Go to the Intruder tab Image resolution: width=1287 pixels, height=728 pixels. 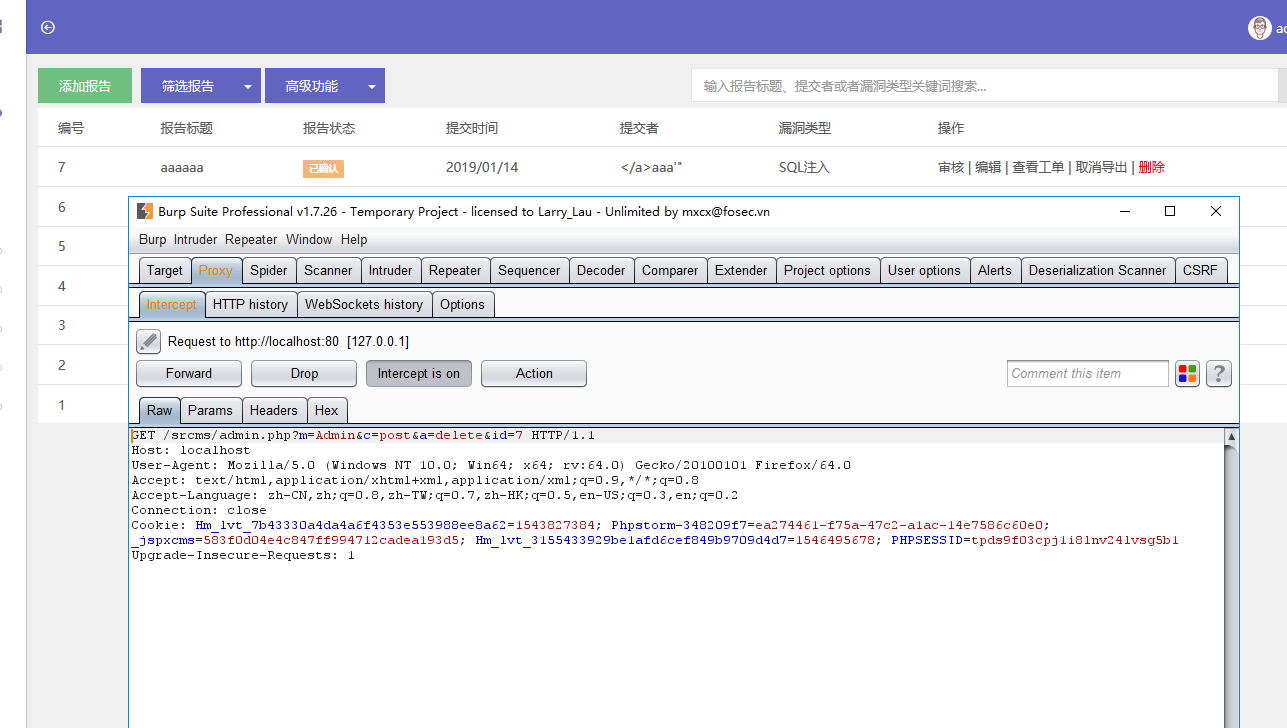(x=390, y=270)
